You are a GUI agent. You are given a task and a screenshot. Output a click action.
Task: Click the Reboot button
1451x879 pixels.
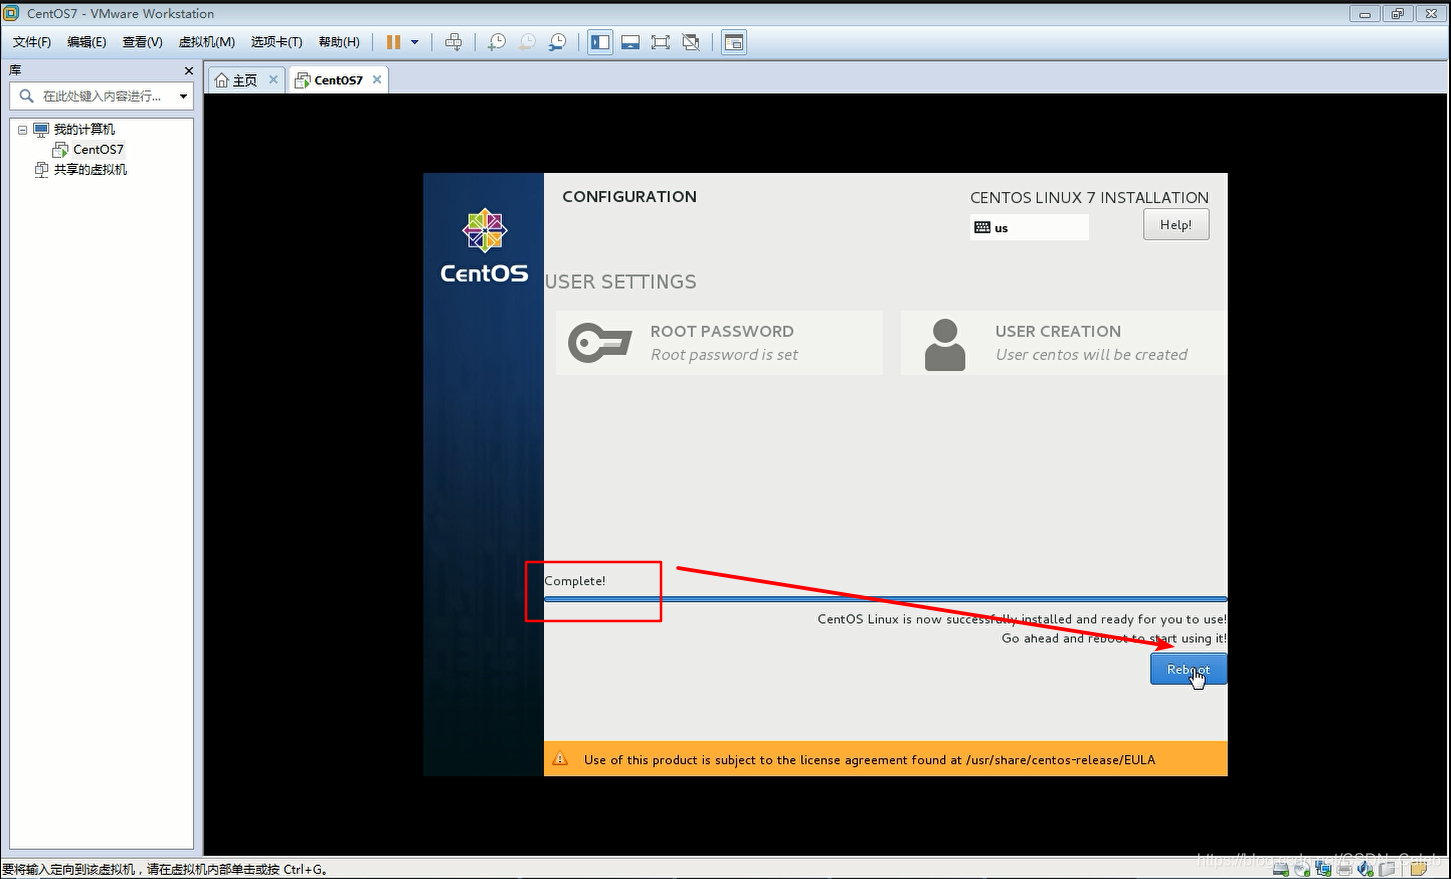pos(1188,669)
